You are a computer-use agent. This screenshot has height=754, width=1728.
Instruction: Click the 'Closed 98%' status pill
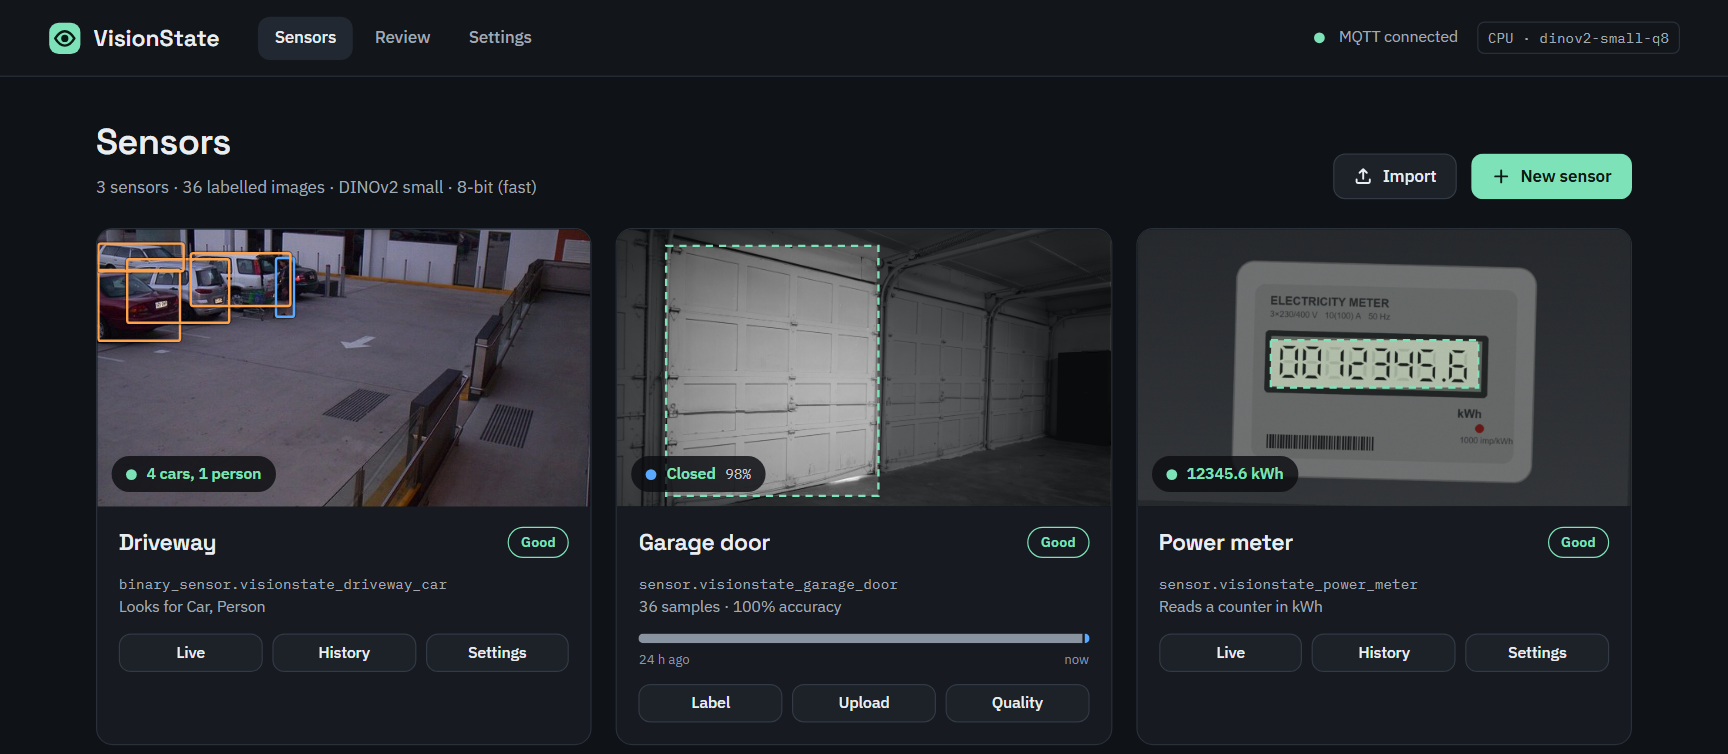(698, 474)
